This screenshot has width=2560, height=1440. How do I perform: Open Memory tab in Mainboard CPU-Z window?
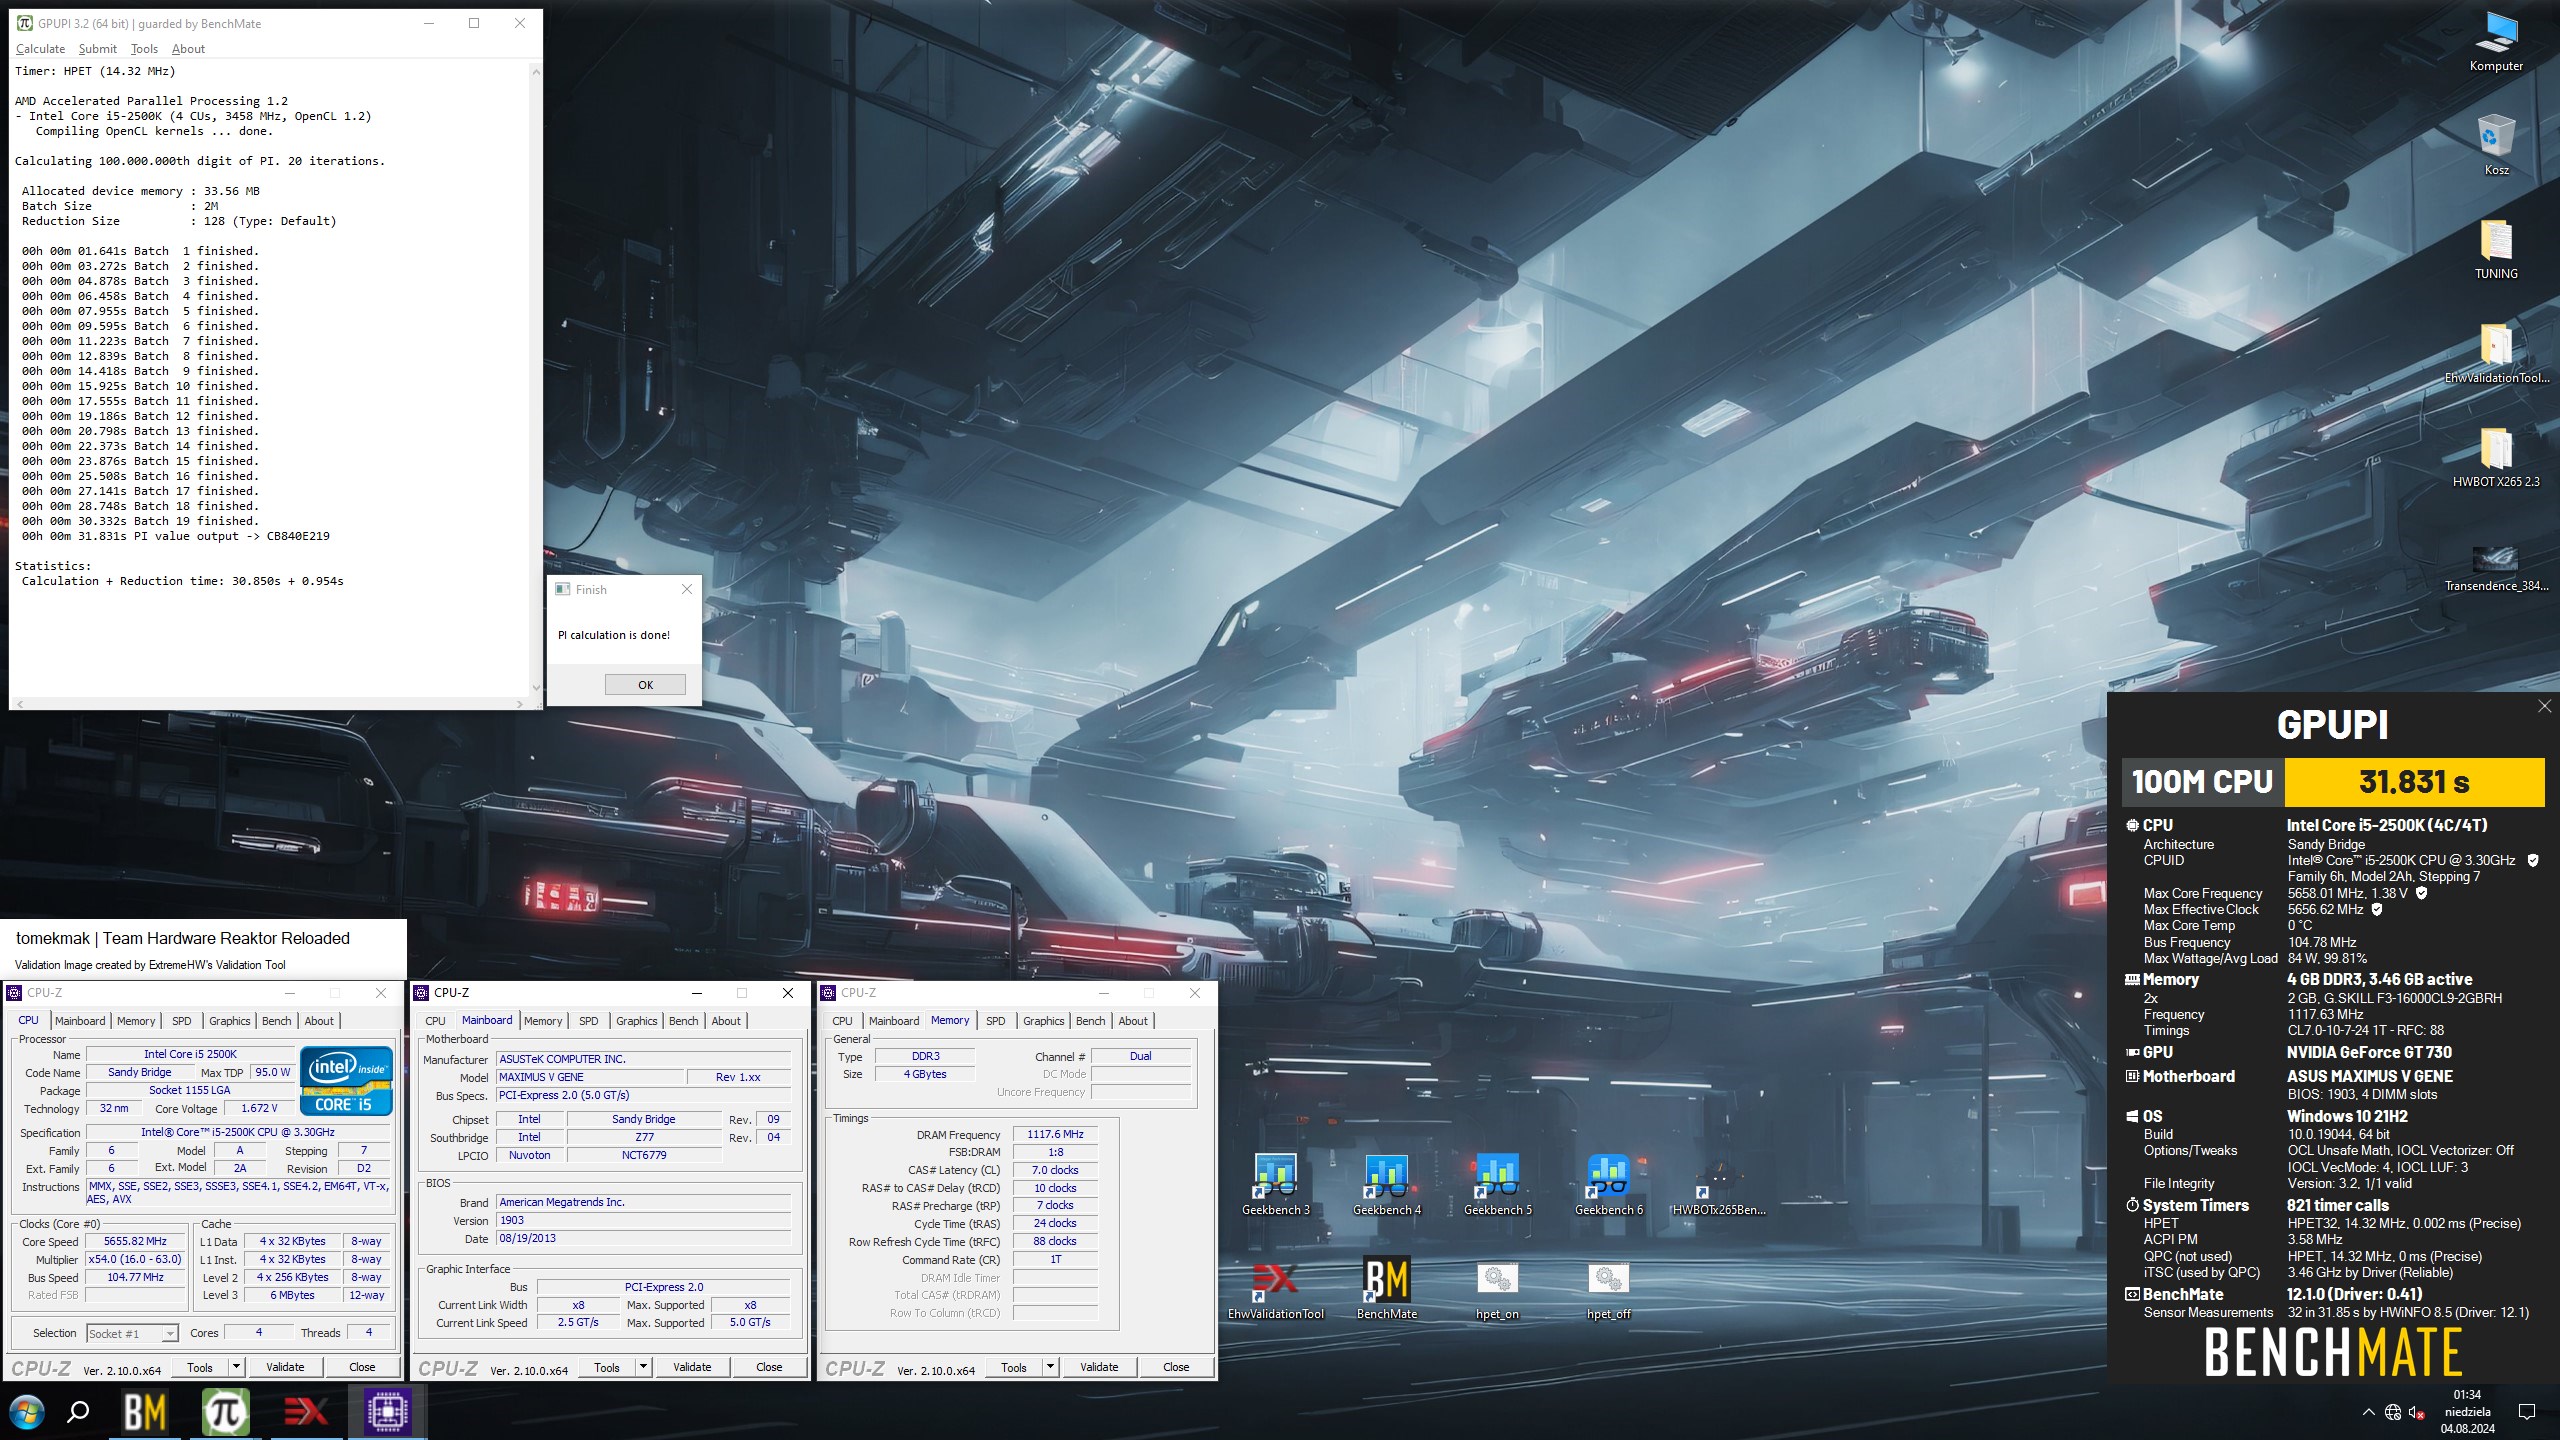[x=542, y=1021]
